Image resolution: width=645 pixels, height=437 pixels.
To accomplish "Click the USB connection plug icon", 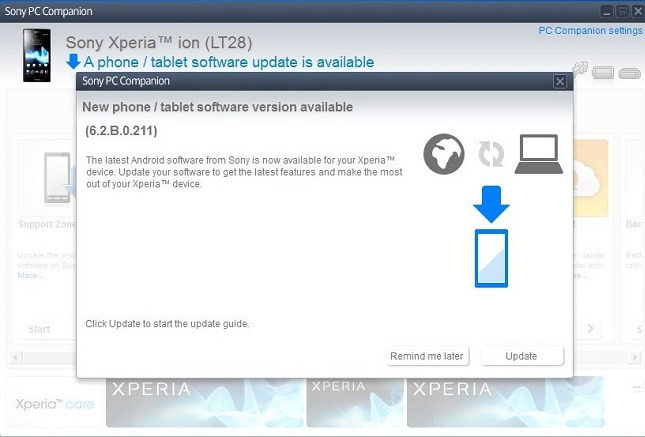I will pyautogui.click(x=580, y=69).
